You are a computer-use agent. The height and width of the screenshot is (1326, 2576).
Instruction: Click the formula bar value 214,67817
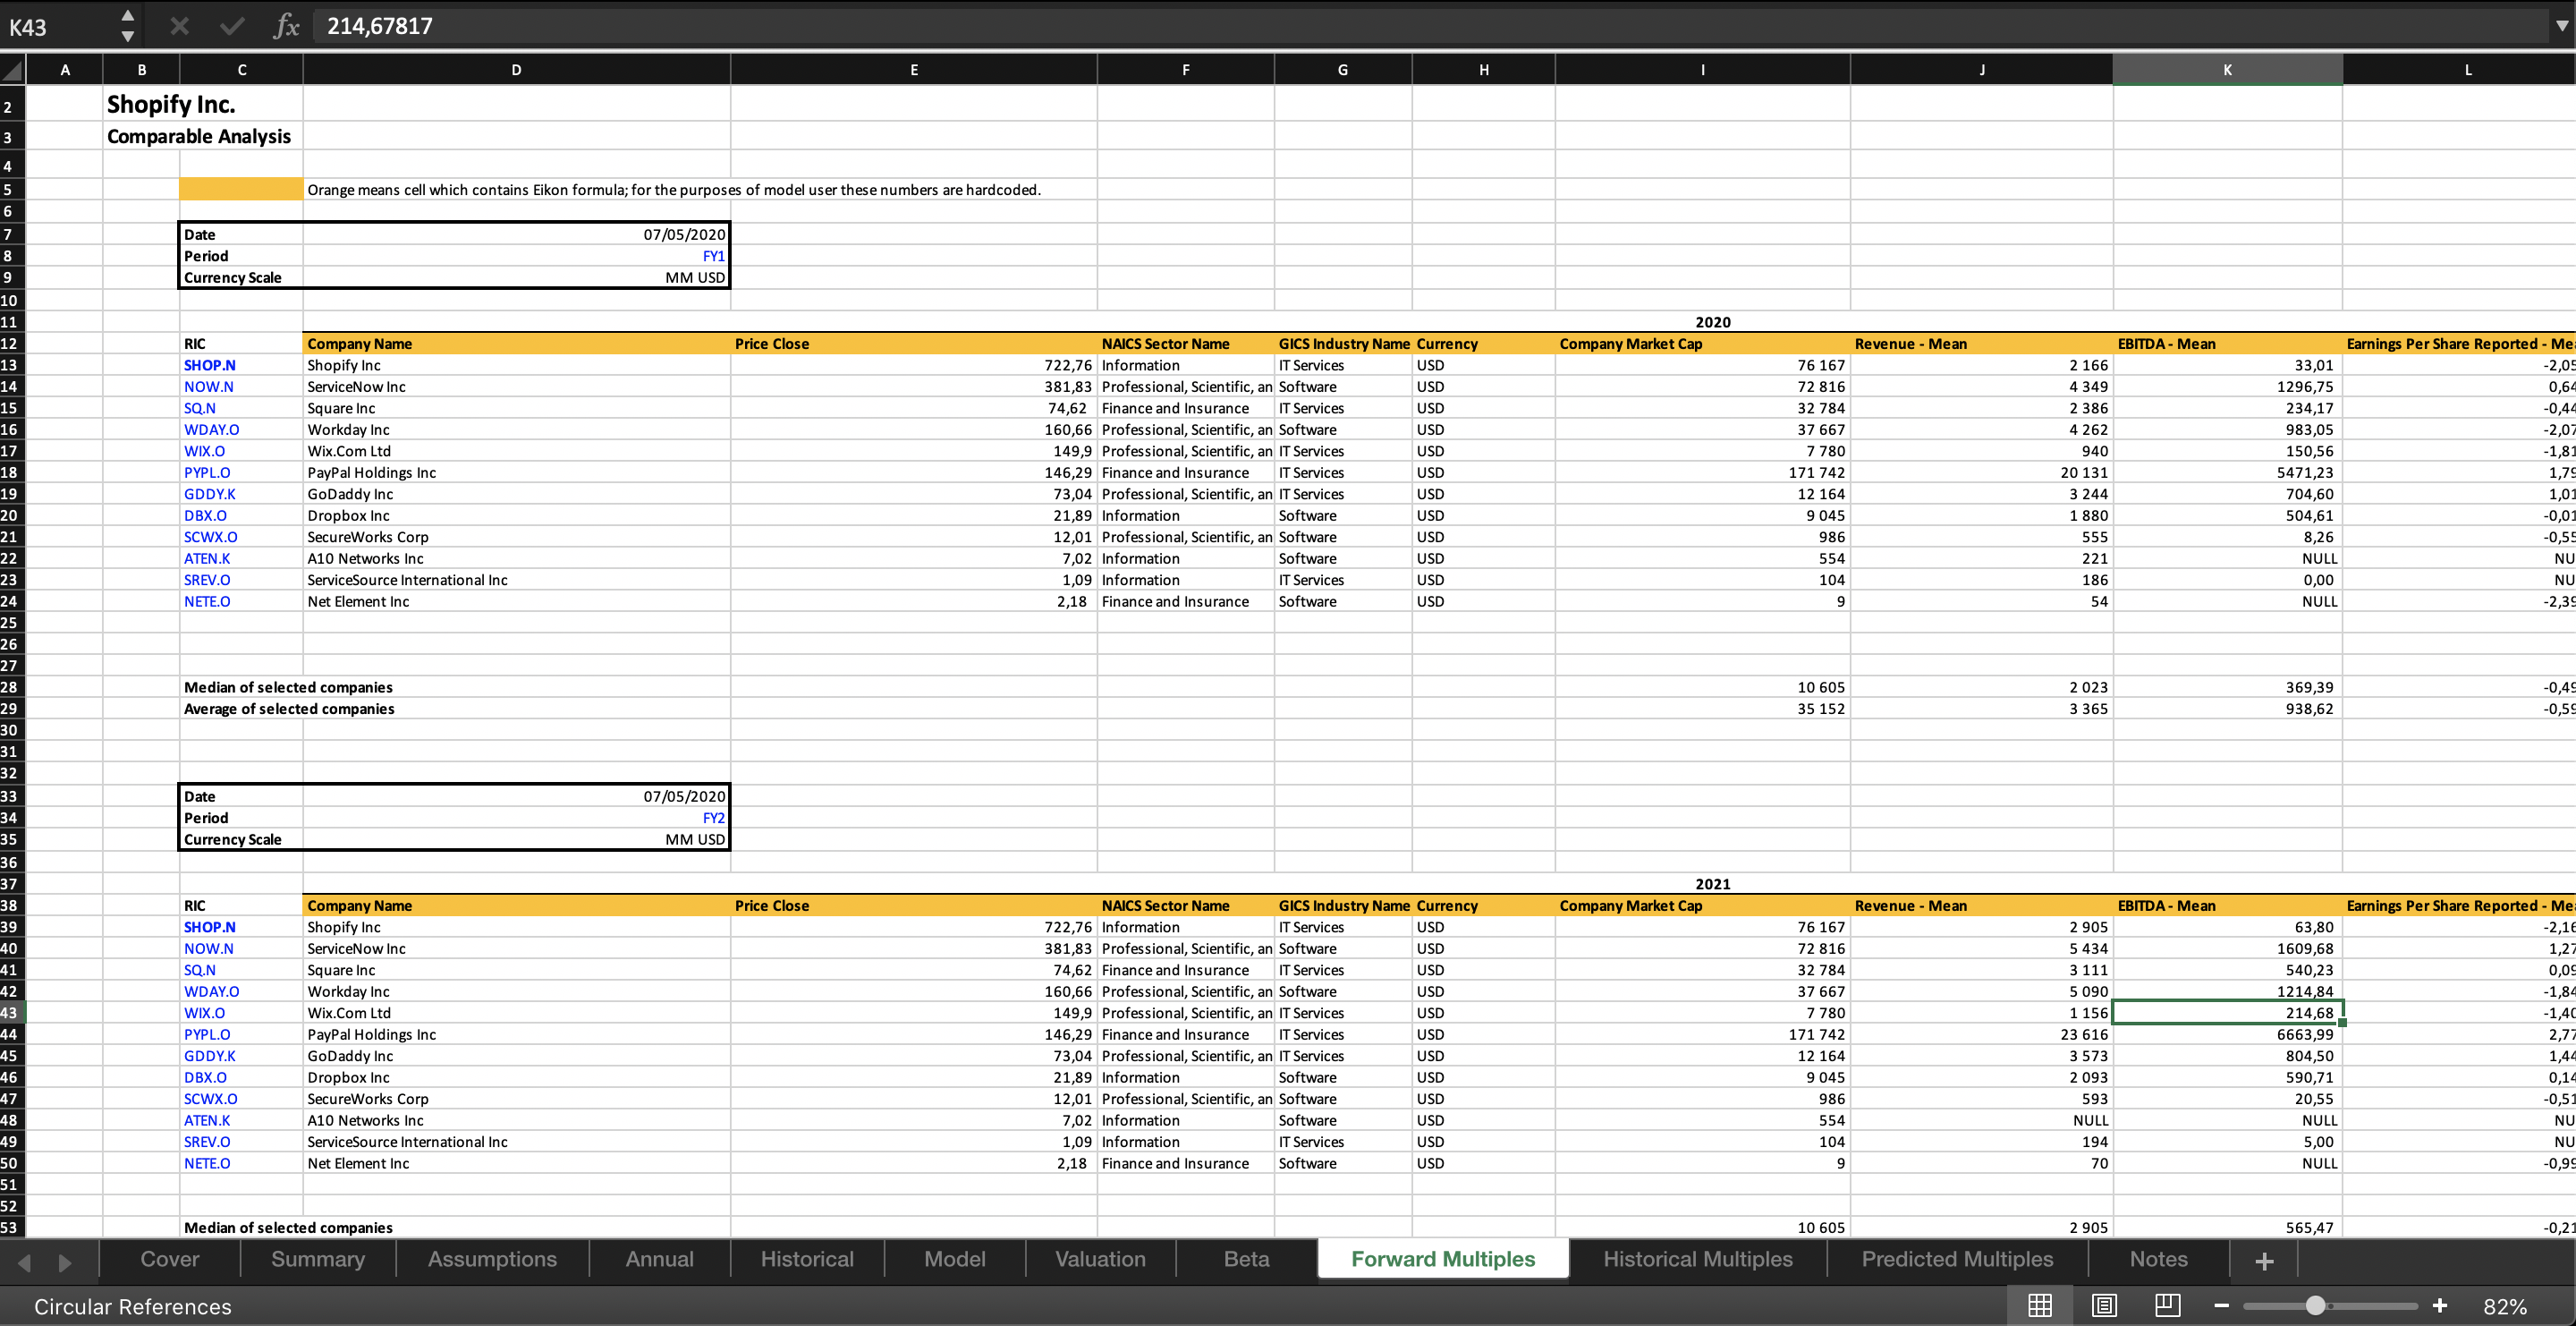tap(380, 26)
